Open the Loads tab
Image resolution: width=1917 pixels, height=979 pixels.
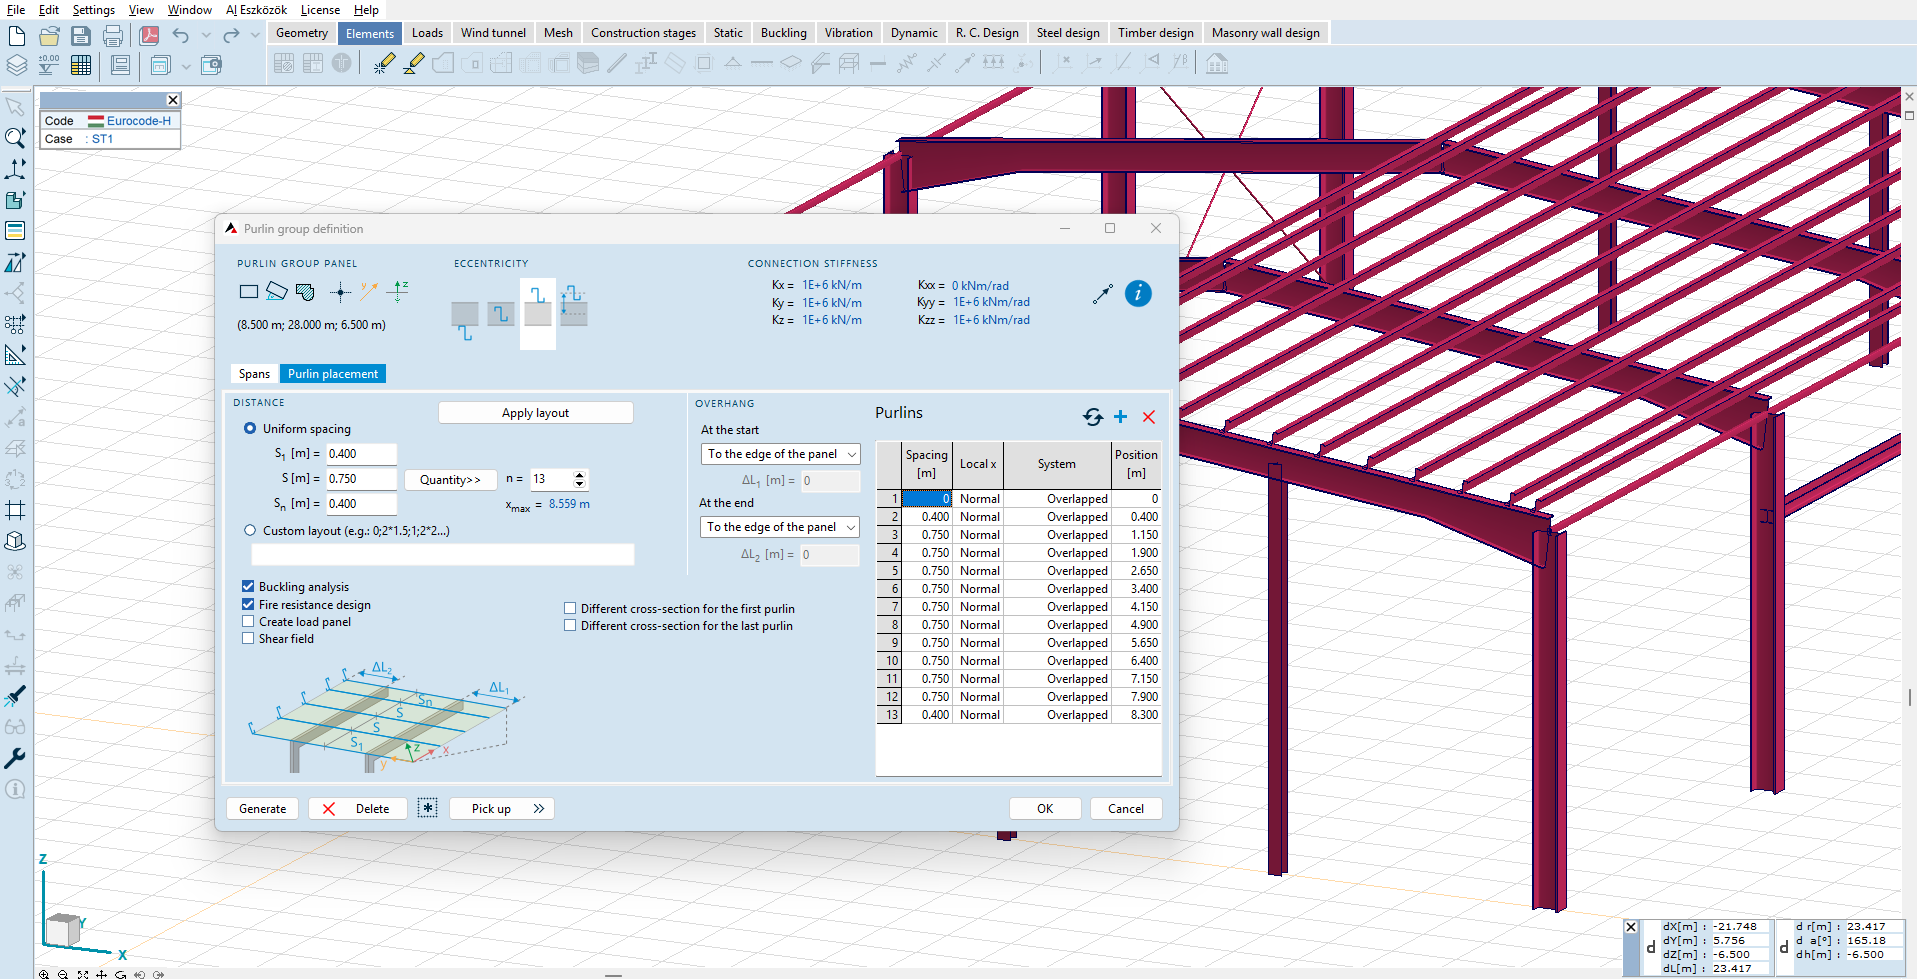(427, 33)
